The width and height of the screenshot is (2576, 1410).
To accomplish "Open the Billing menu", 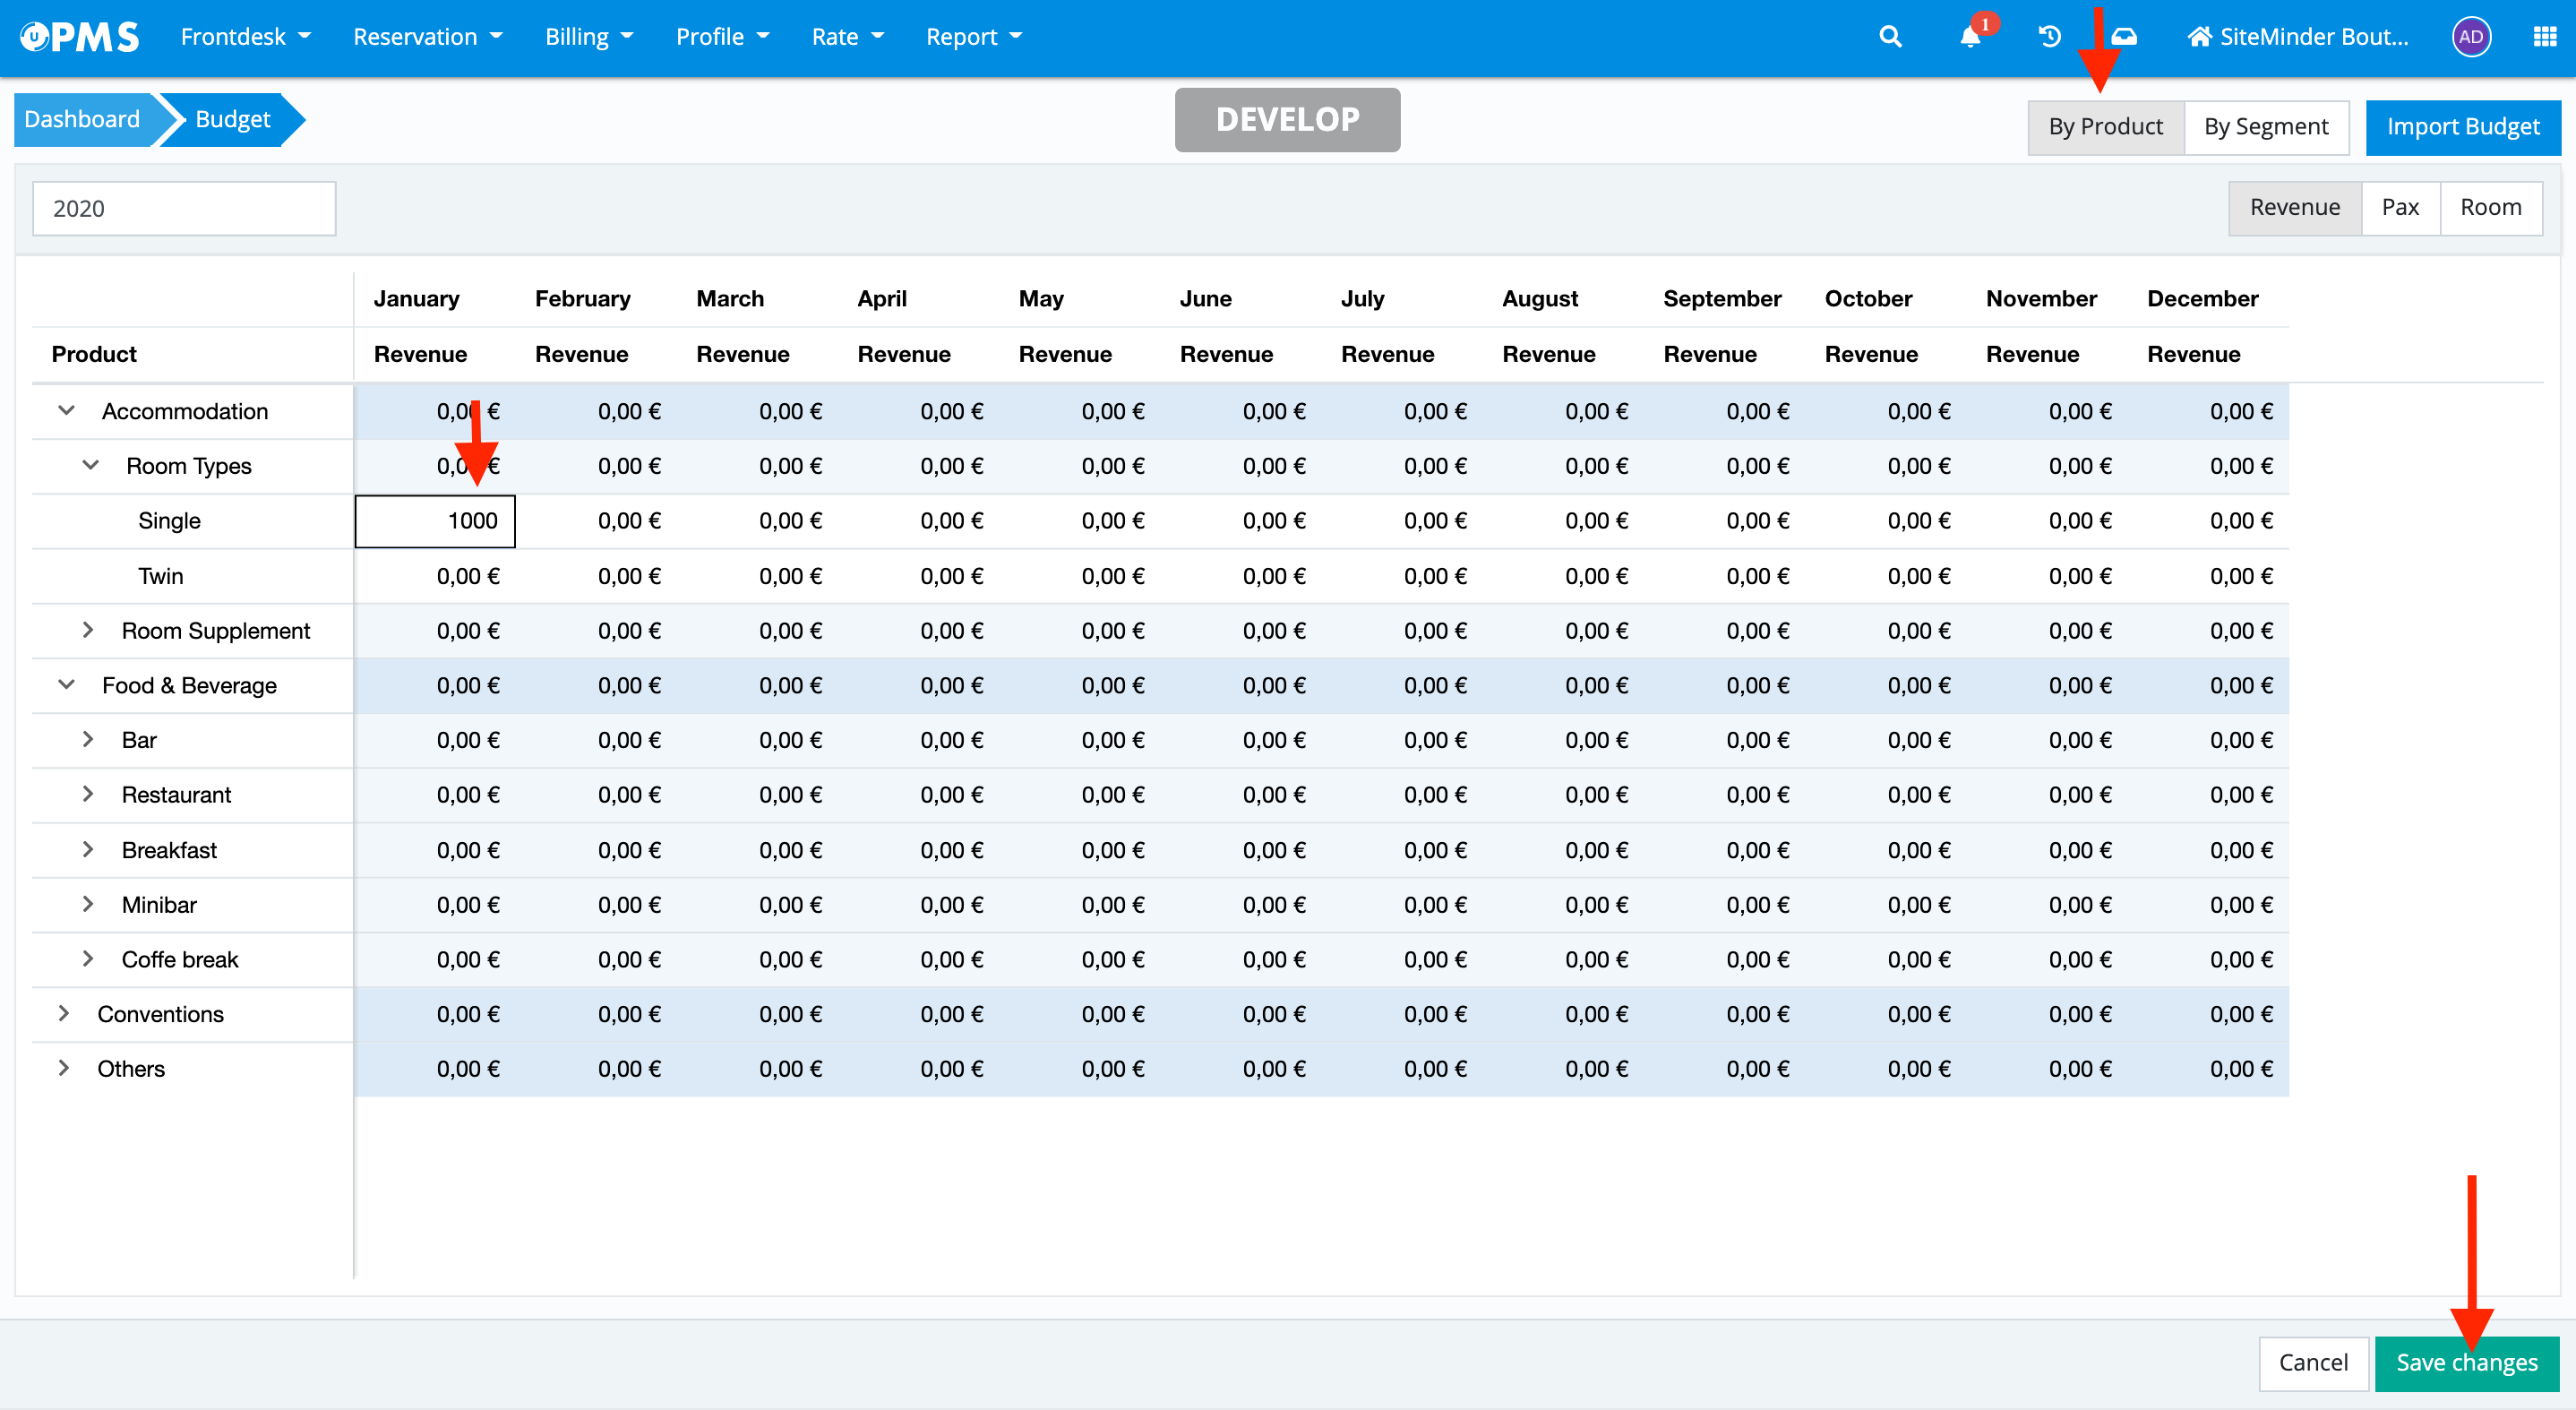I will [588, 37].
